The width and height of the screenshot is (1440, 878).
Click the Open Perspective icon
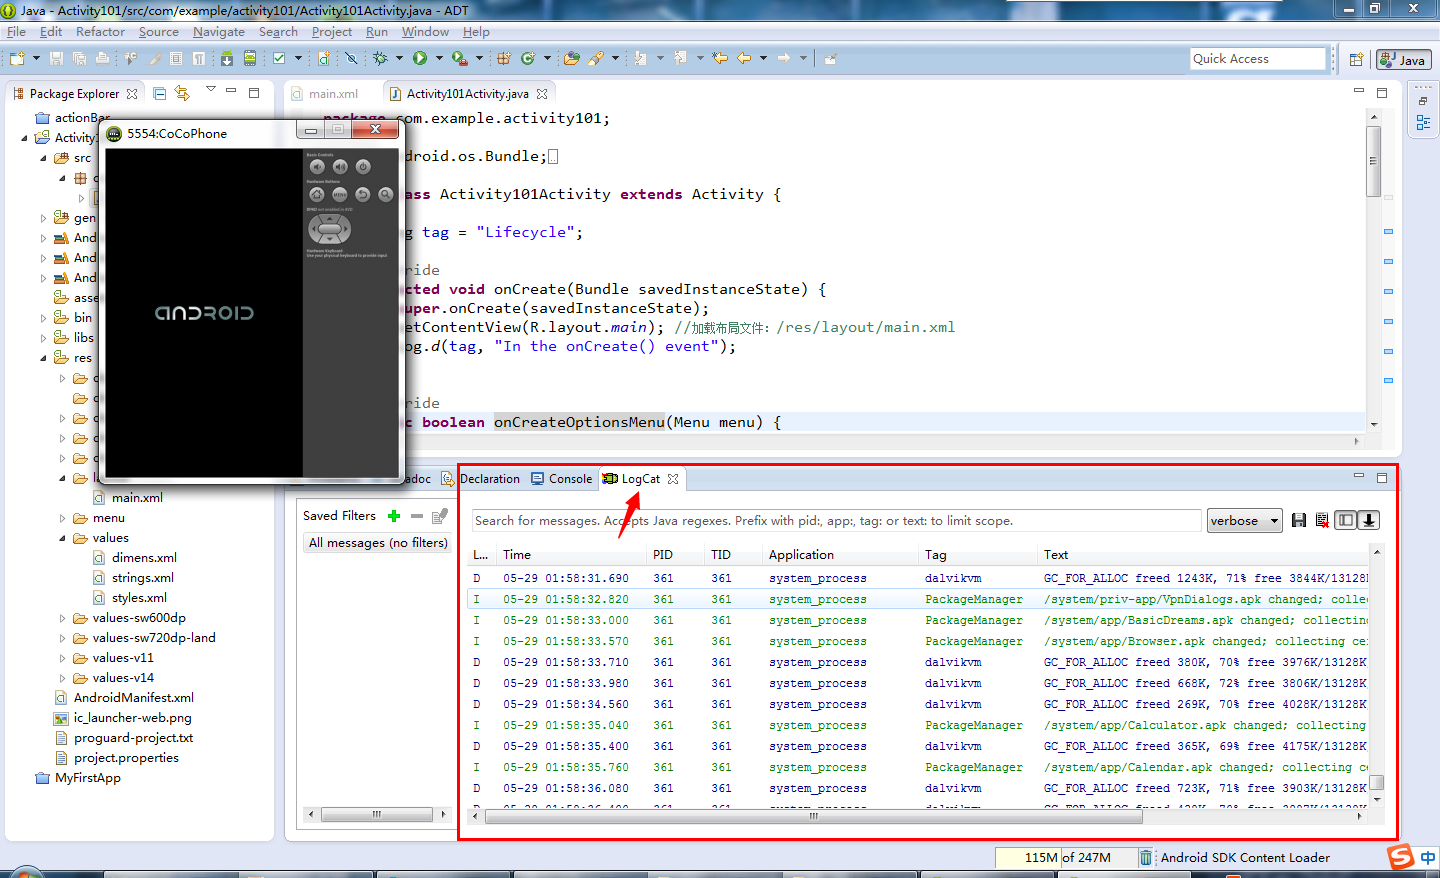coord(1356,59)
